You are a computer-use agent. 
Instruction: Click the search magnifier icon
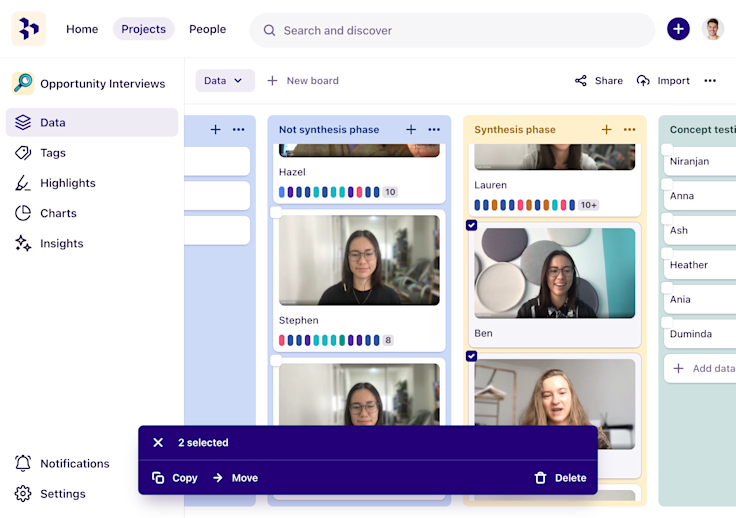coord(269,30)
